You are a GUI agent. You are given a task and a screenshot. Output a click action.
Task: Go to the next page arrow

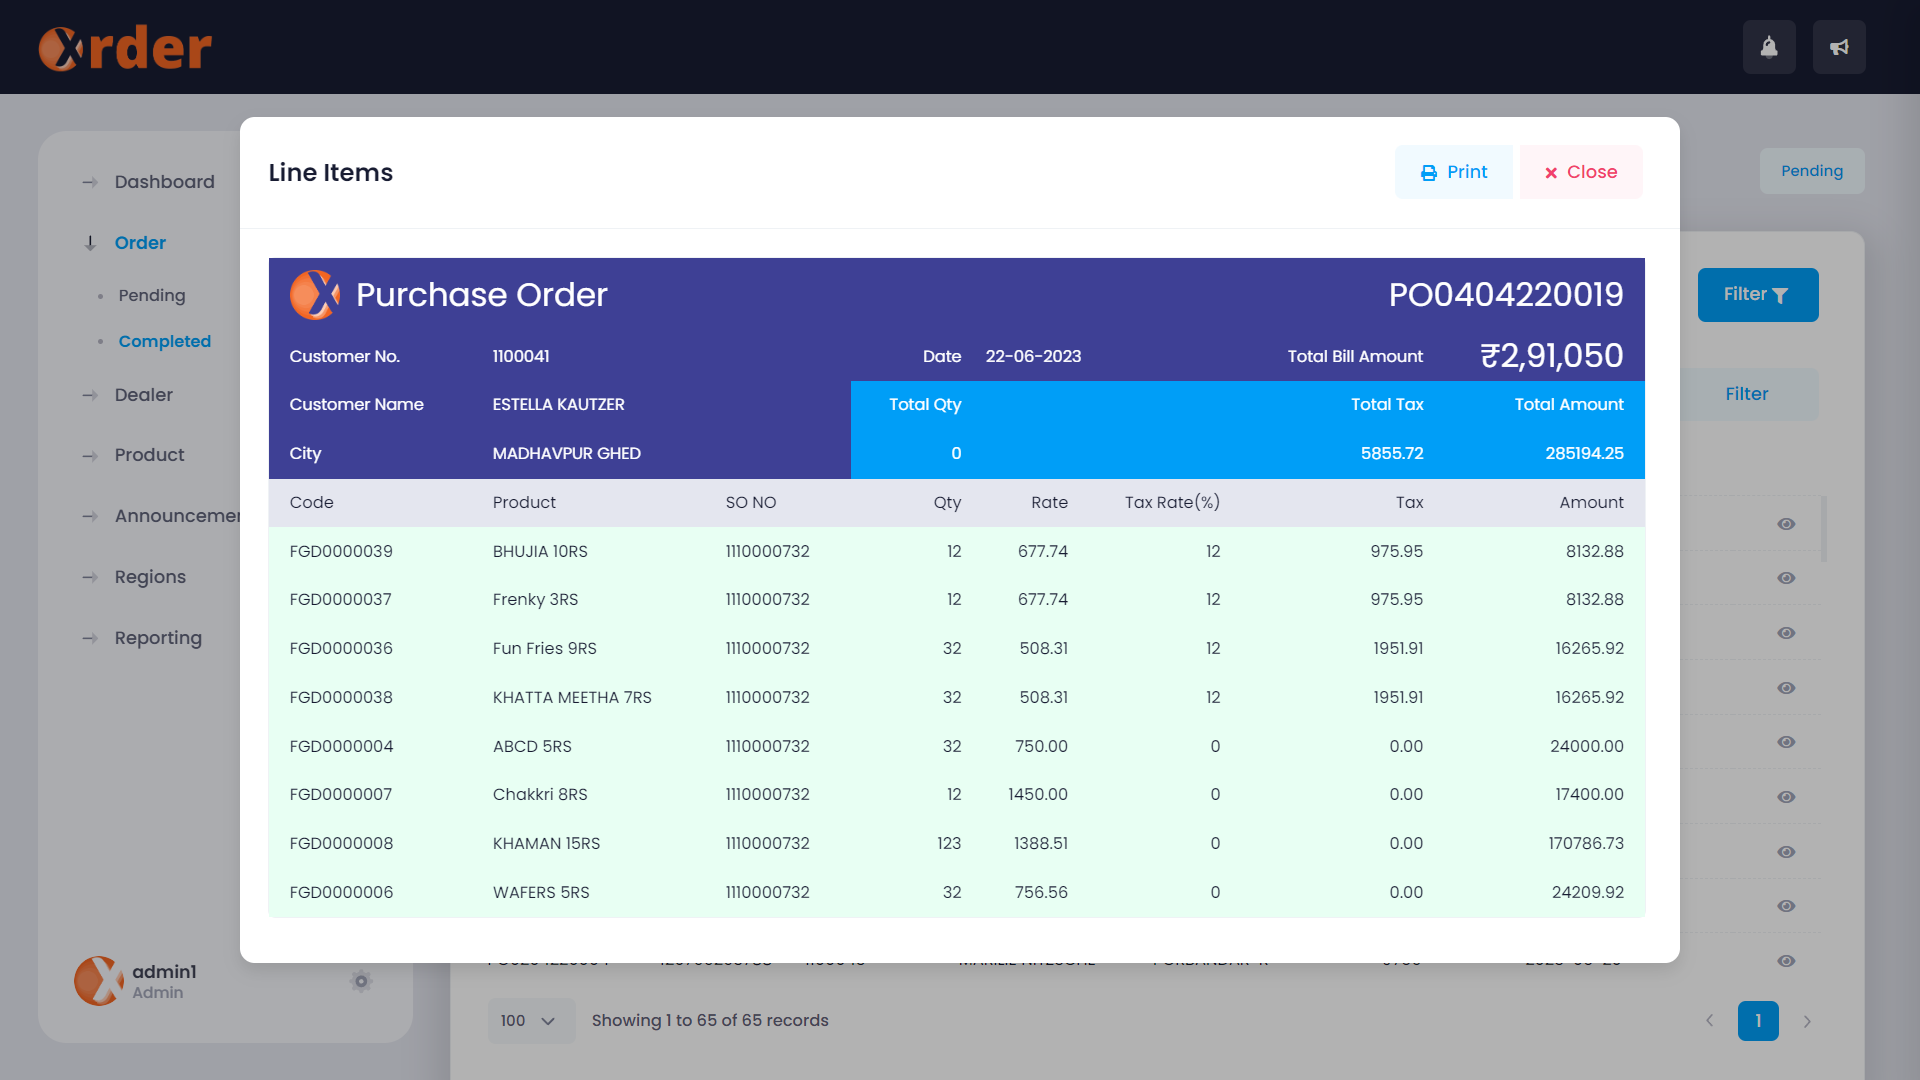(1807, 1021)
